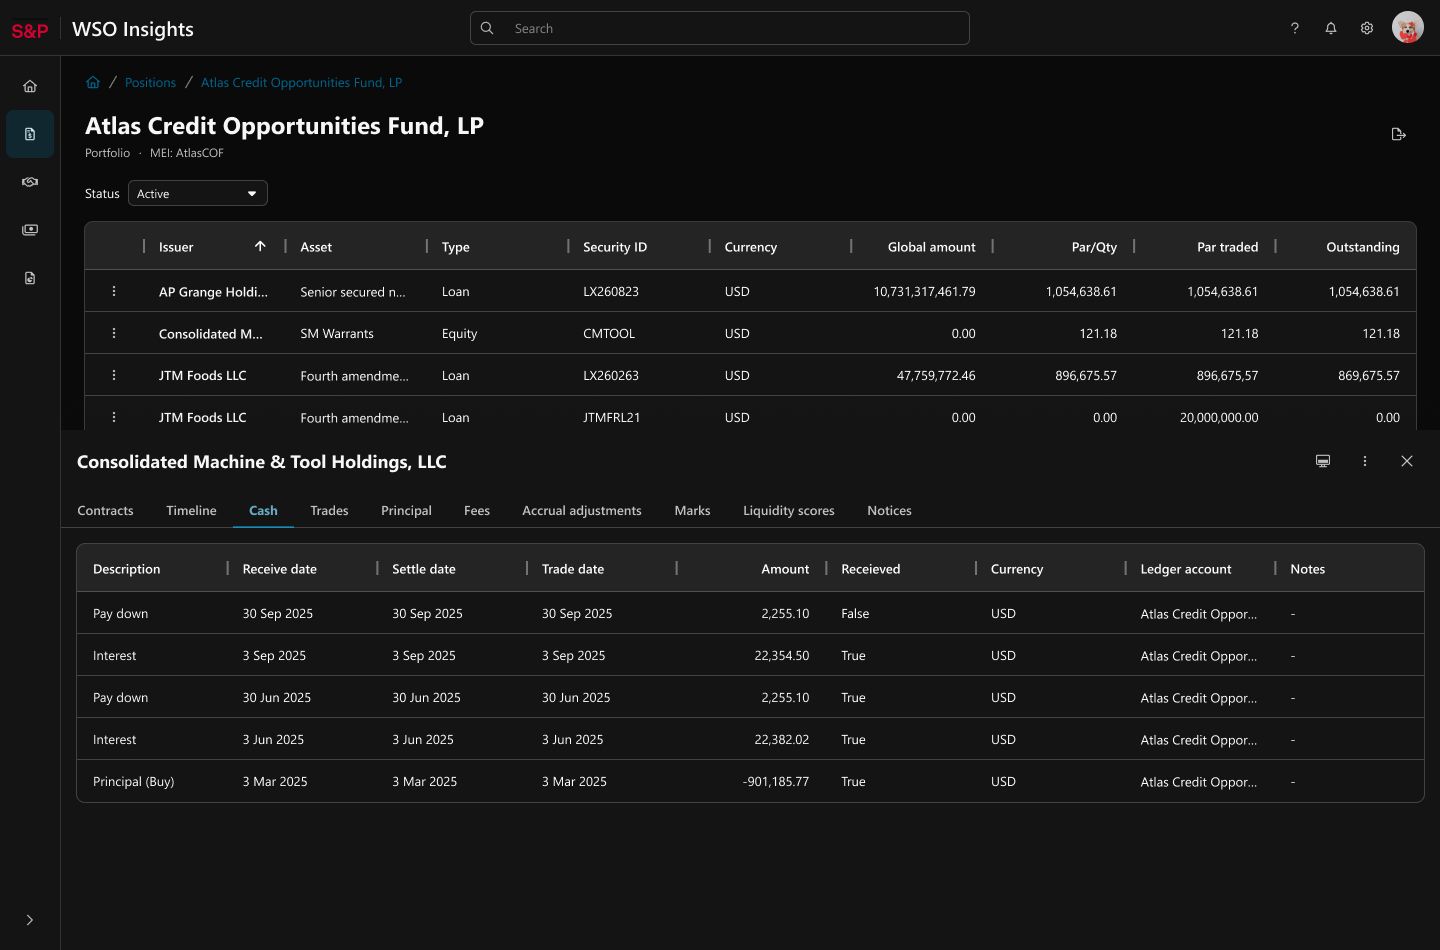Viewport: 1440px width, 950px height.
Task: Click the Amount column header in Cash
Action: [x=785, y=569]
